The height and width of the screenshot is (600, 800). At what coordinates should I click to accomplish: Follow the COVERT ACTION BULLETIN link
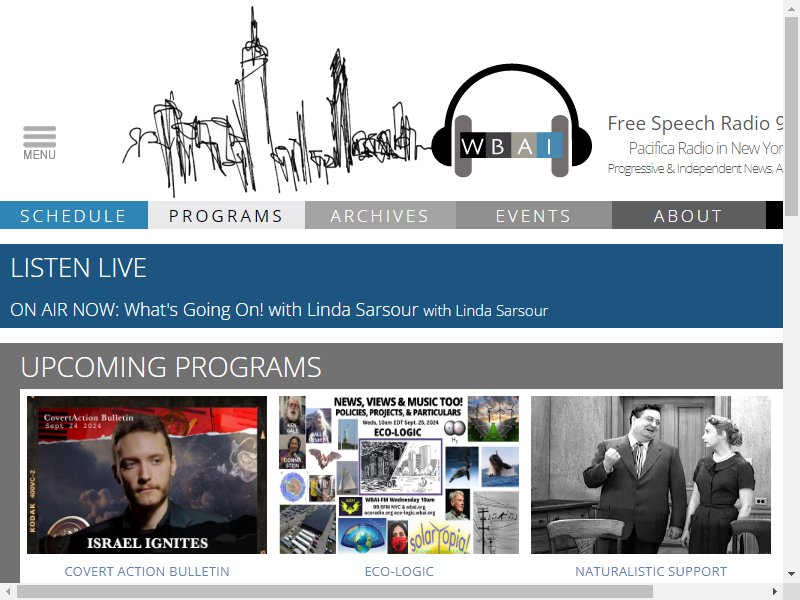(x=147, y=571)
